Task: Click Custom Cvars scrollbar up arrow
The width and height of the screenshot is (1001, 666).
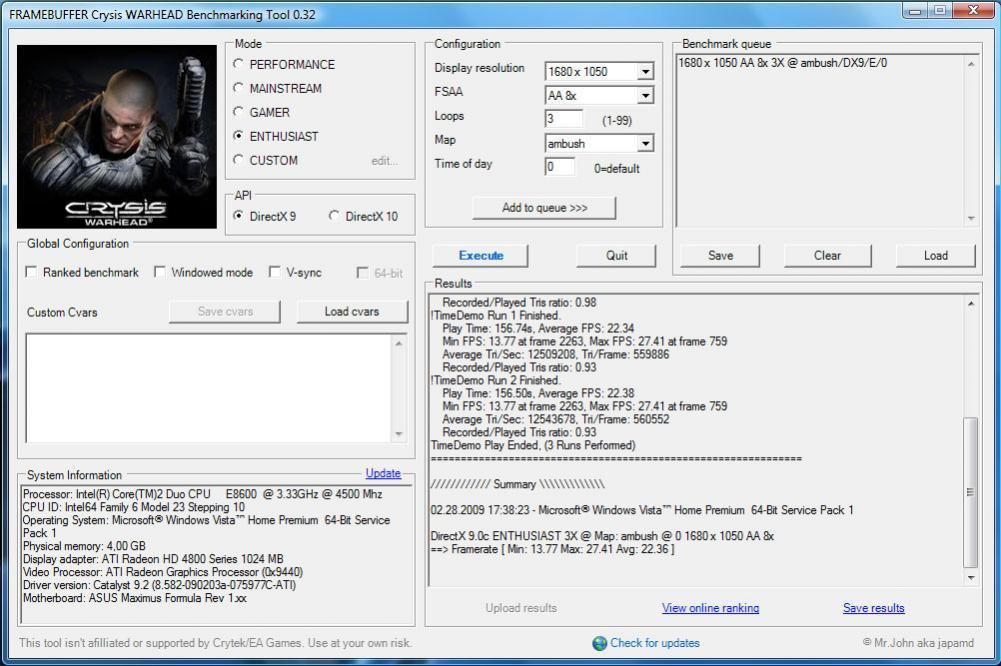Action: coord(398,343)
